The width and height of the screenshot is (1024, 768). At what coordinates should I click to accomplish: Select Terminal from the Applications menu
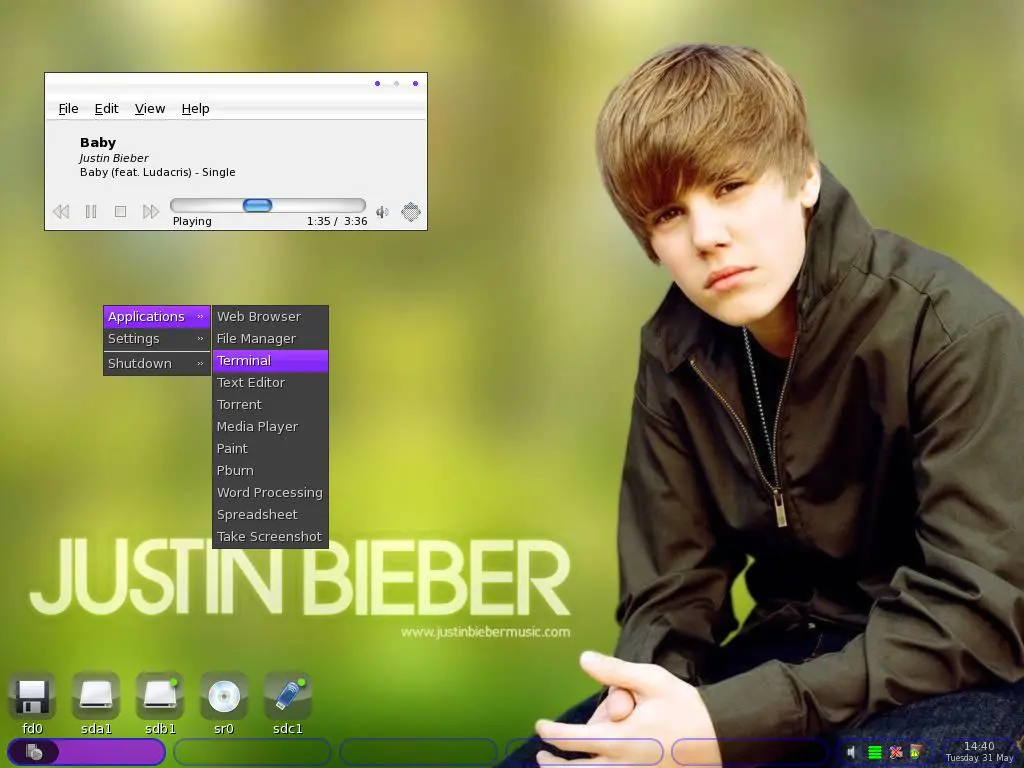[x=244, y=360]
